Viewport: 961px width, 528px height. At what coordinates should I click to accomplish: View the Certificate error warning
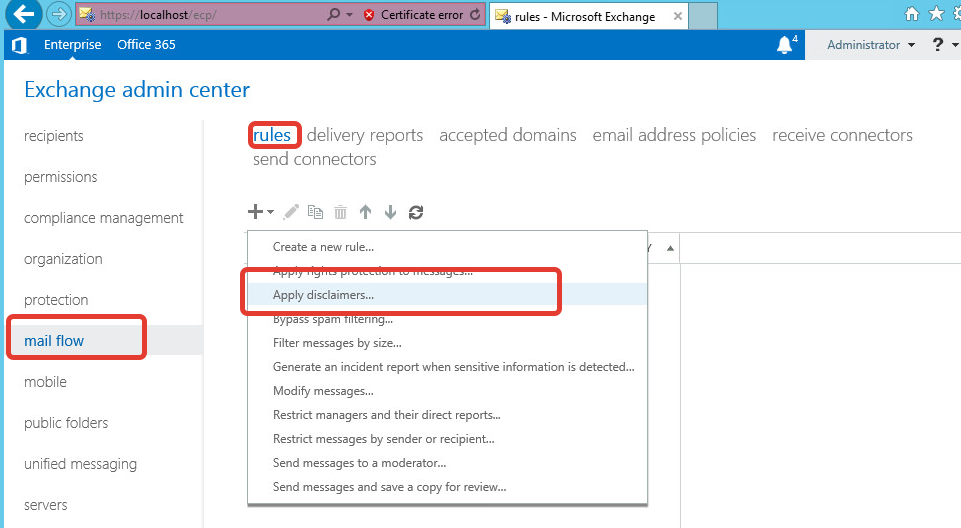coord(414,15)
